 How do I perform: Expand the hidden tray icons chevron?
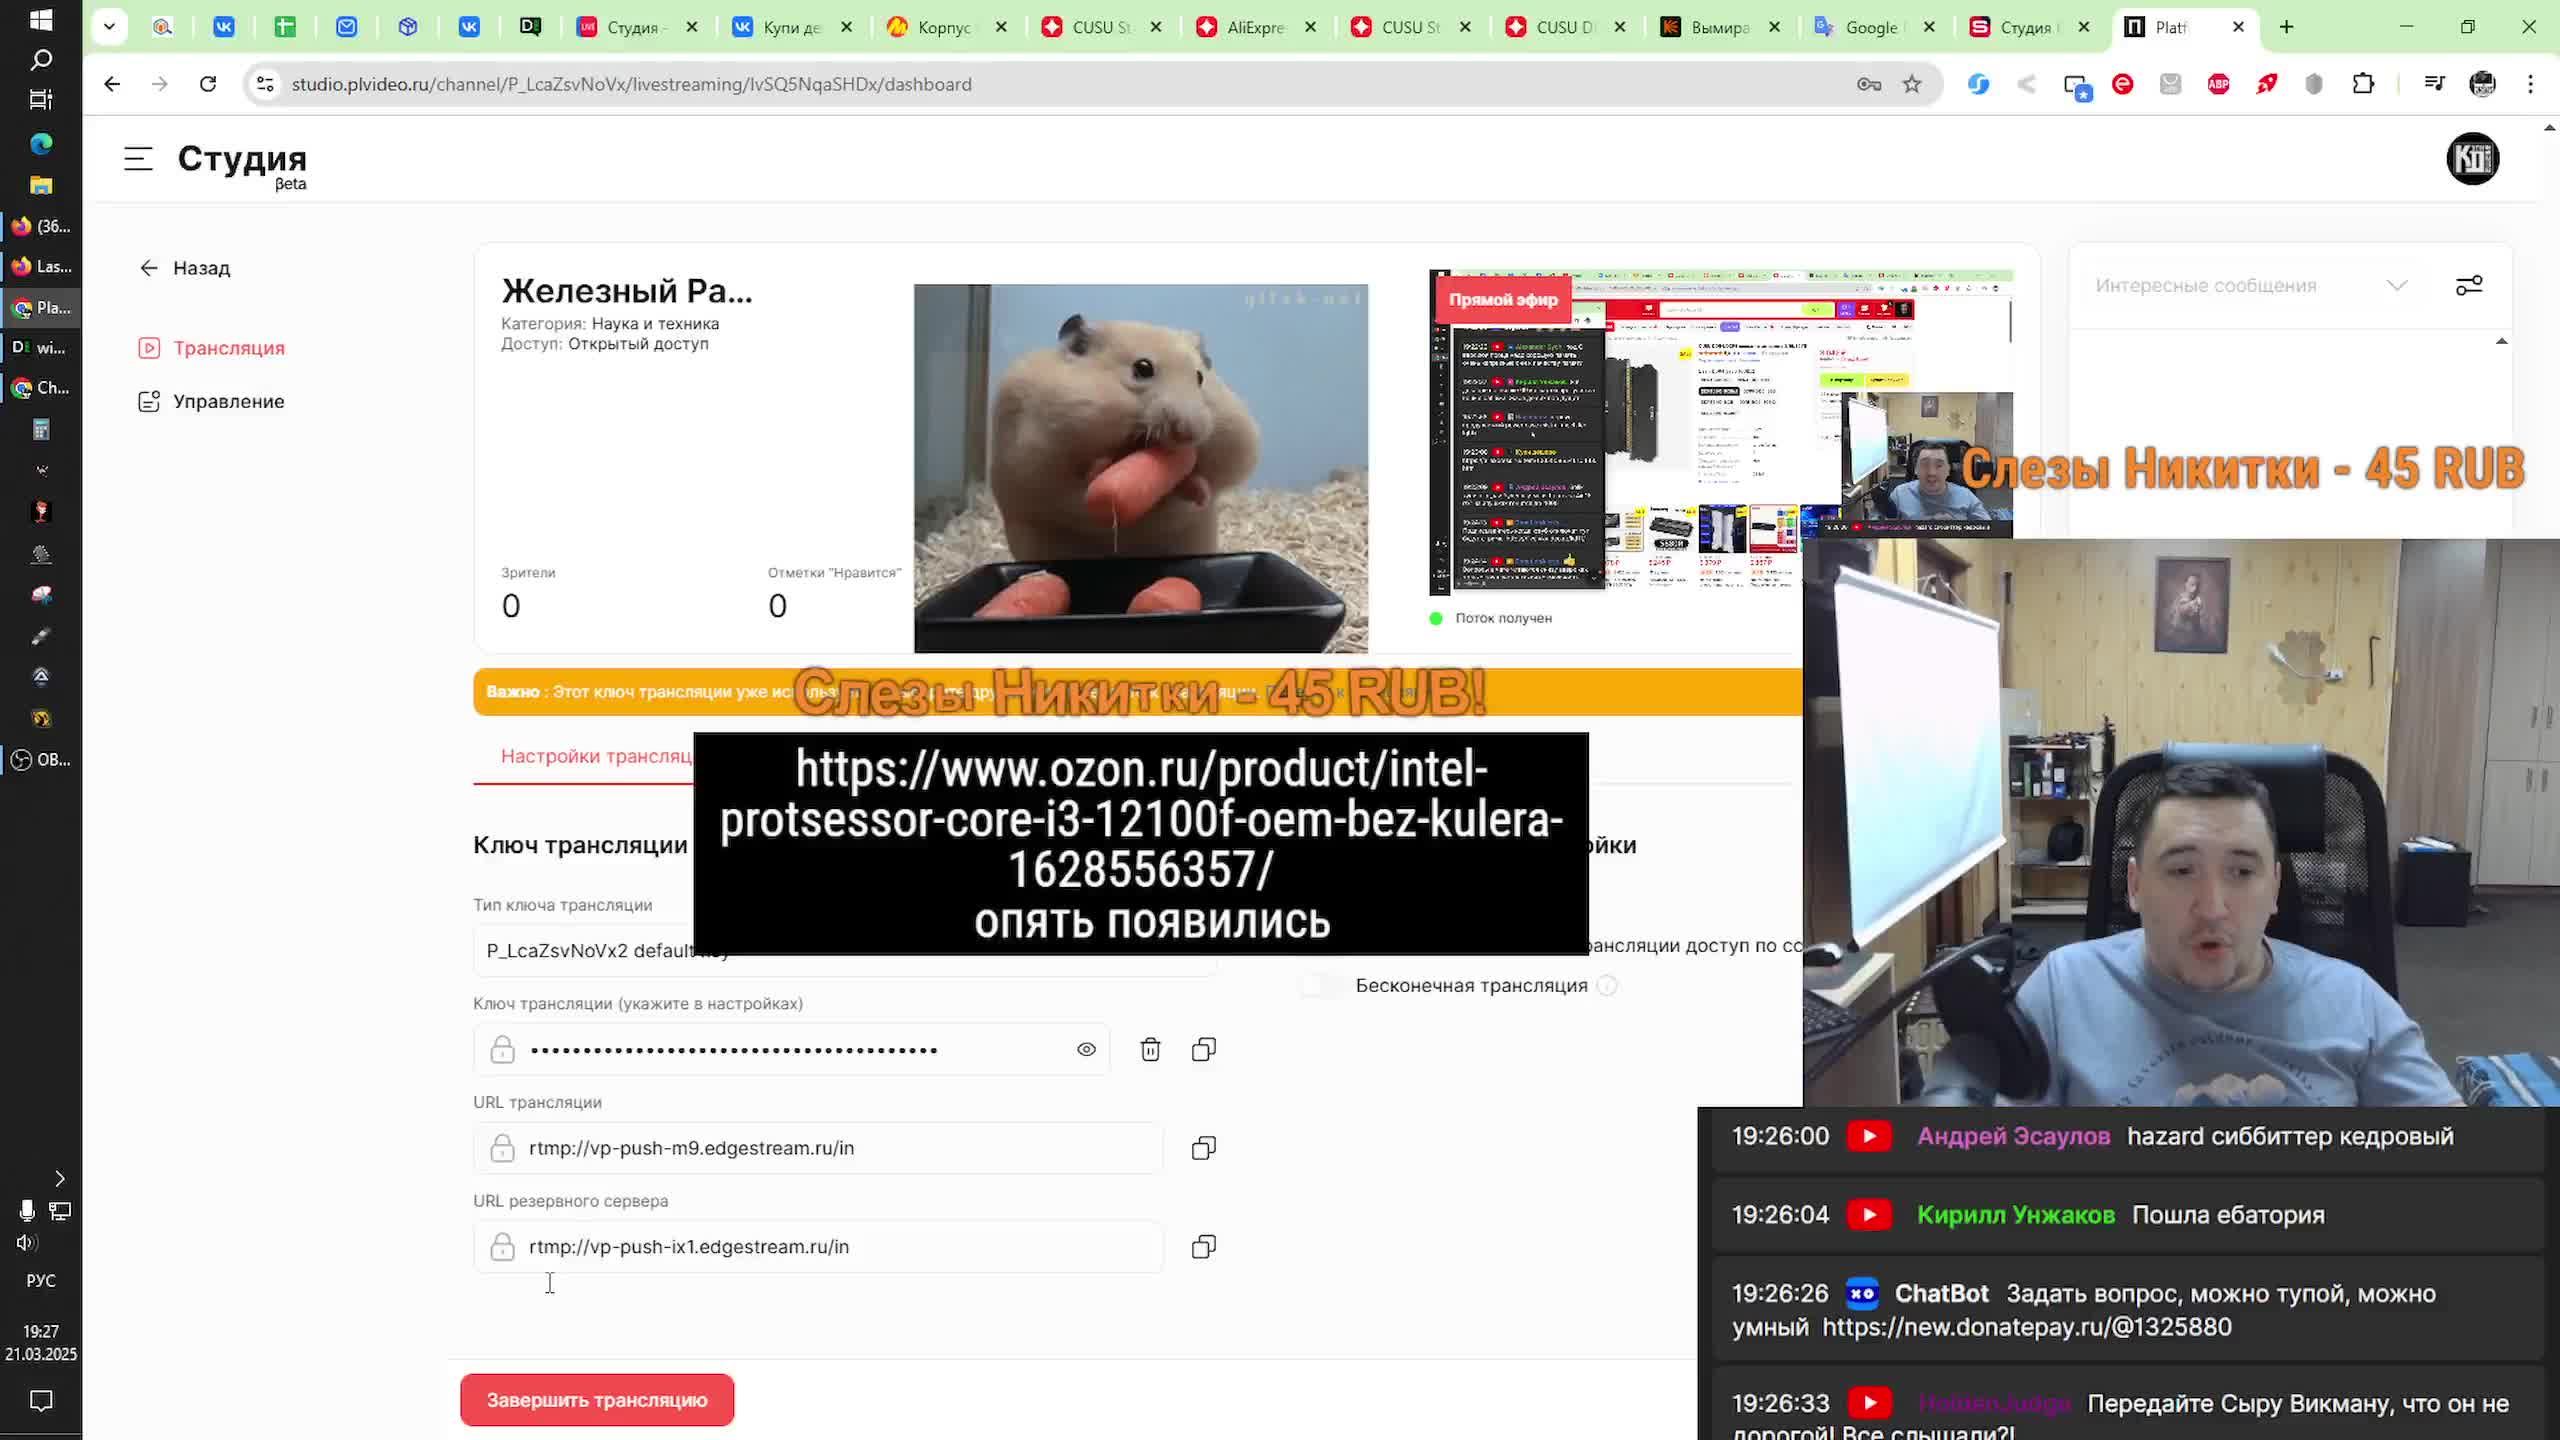click(x=59, y=1178)
